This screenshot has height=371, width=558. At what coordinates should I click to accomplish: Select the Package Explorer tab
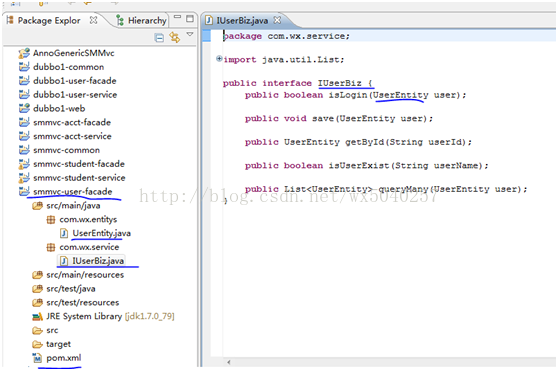click(x=49, y=21)
